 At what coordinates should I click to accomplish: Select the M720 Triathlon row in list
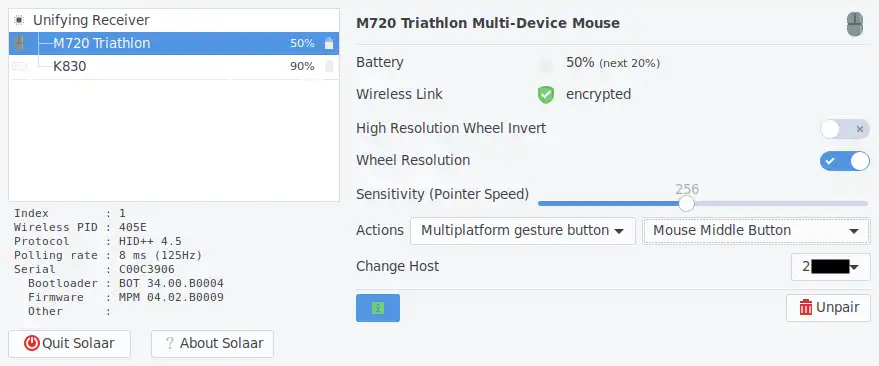(174, 43)
